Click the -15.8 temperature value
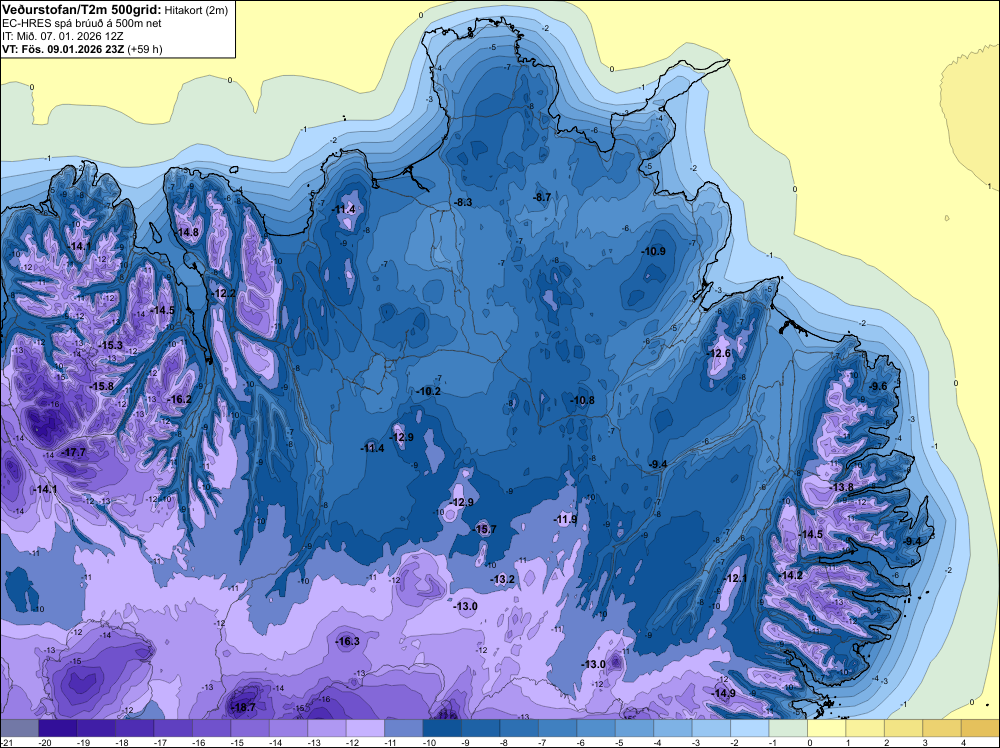 pos(101,386)
